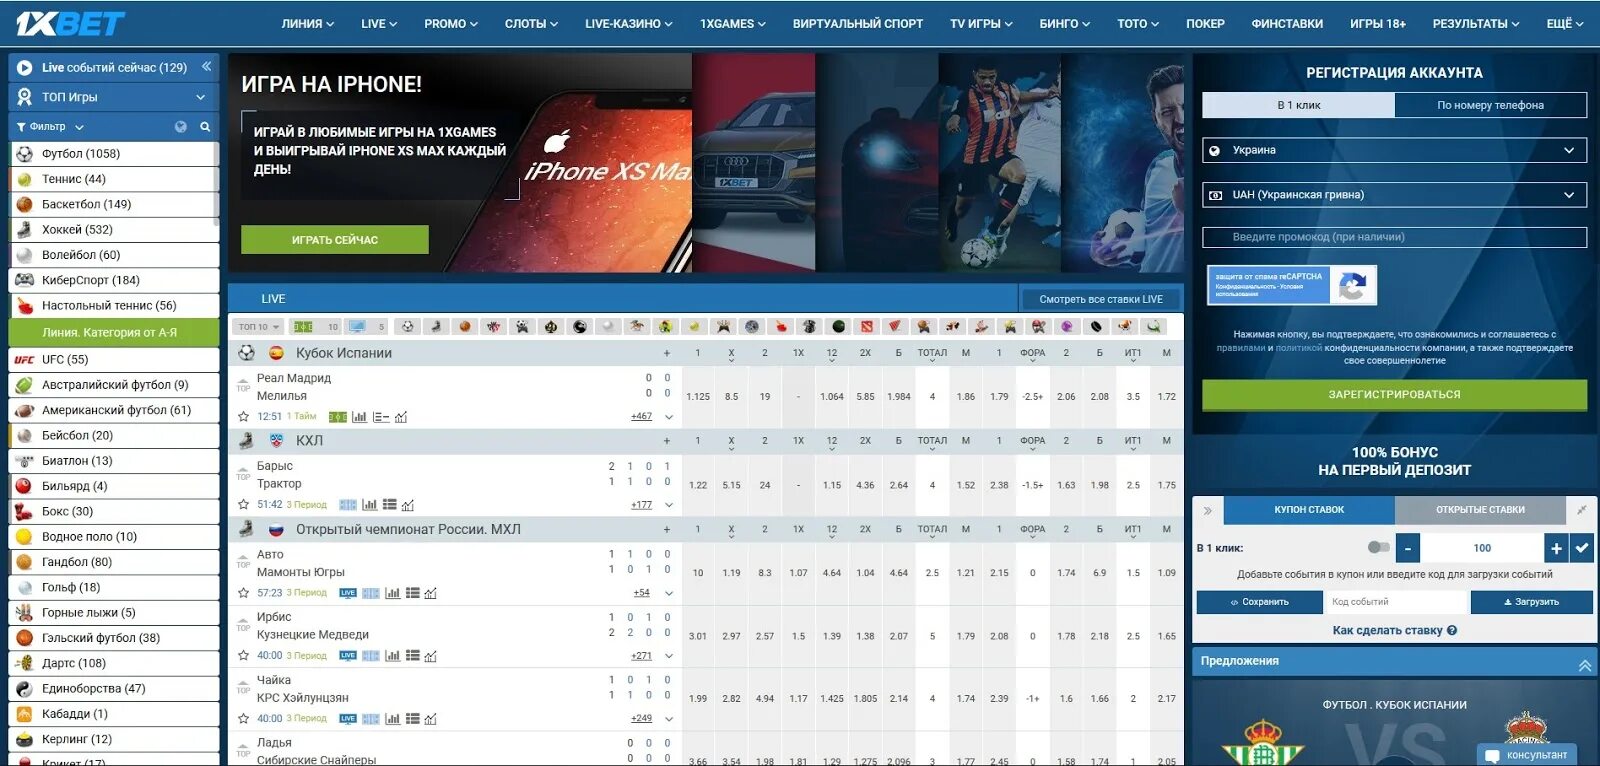Click the stake amount field showing 100
The height and width of the screenshot is (766, 1600).
[x=1482, y=548]
